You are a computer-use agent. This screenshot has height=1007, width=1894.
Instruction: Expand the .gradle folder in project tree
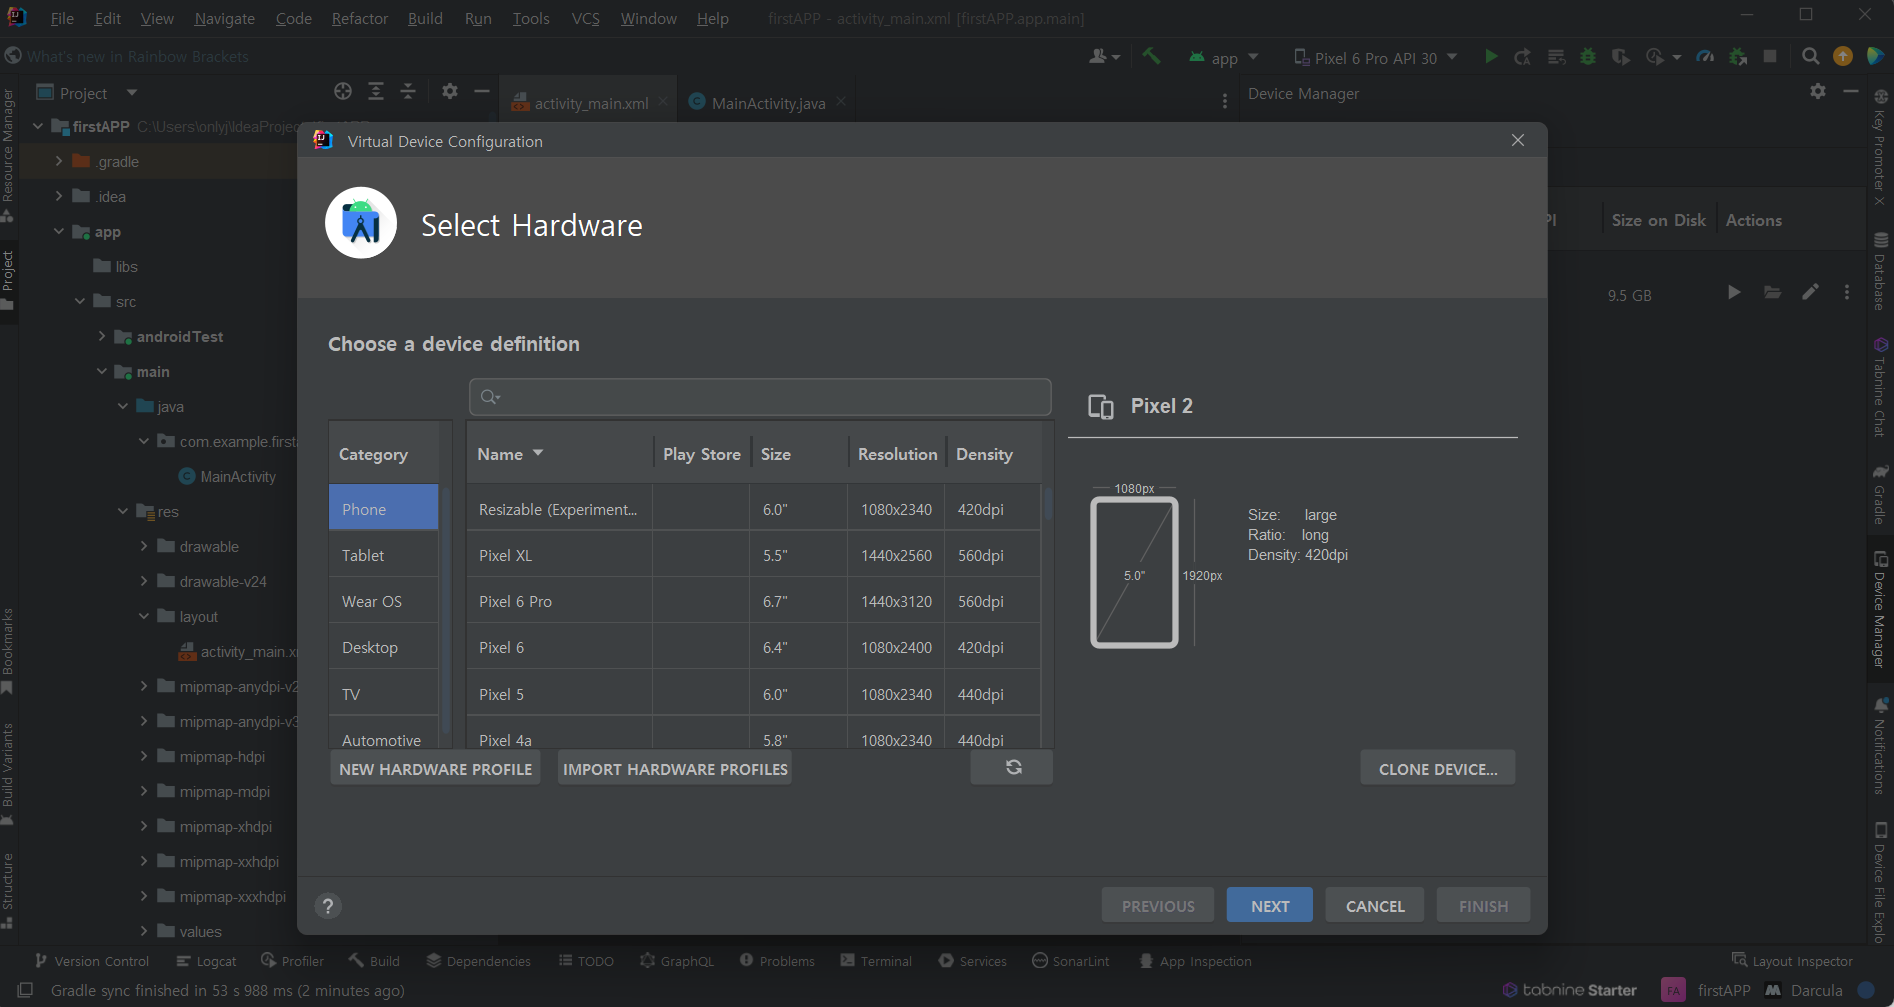(x=59, y=161)
